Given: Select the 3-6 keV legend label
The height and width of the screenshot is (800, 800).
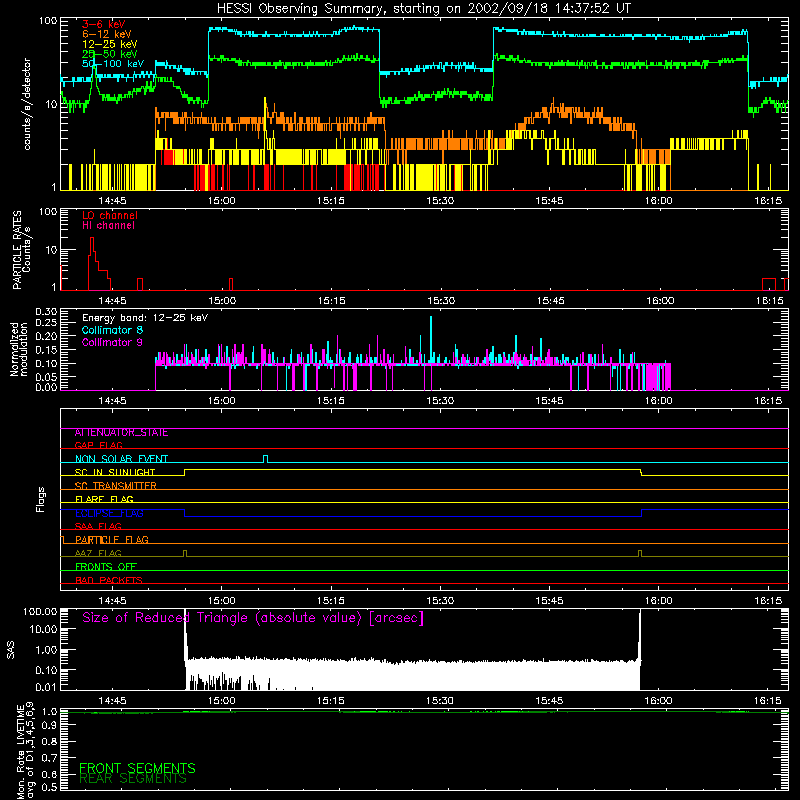Looking at the screenshot, I should coord(104,24).
